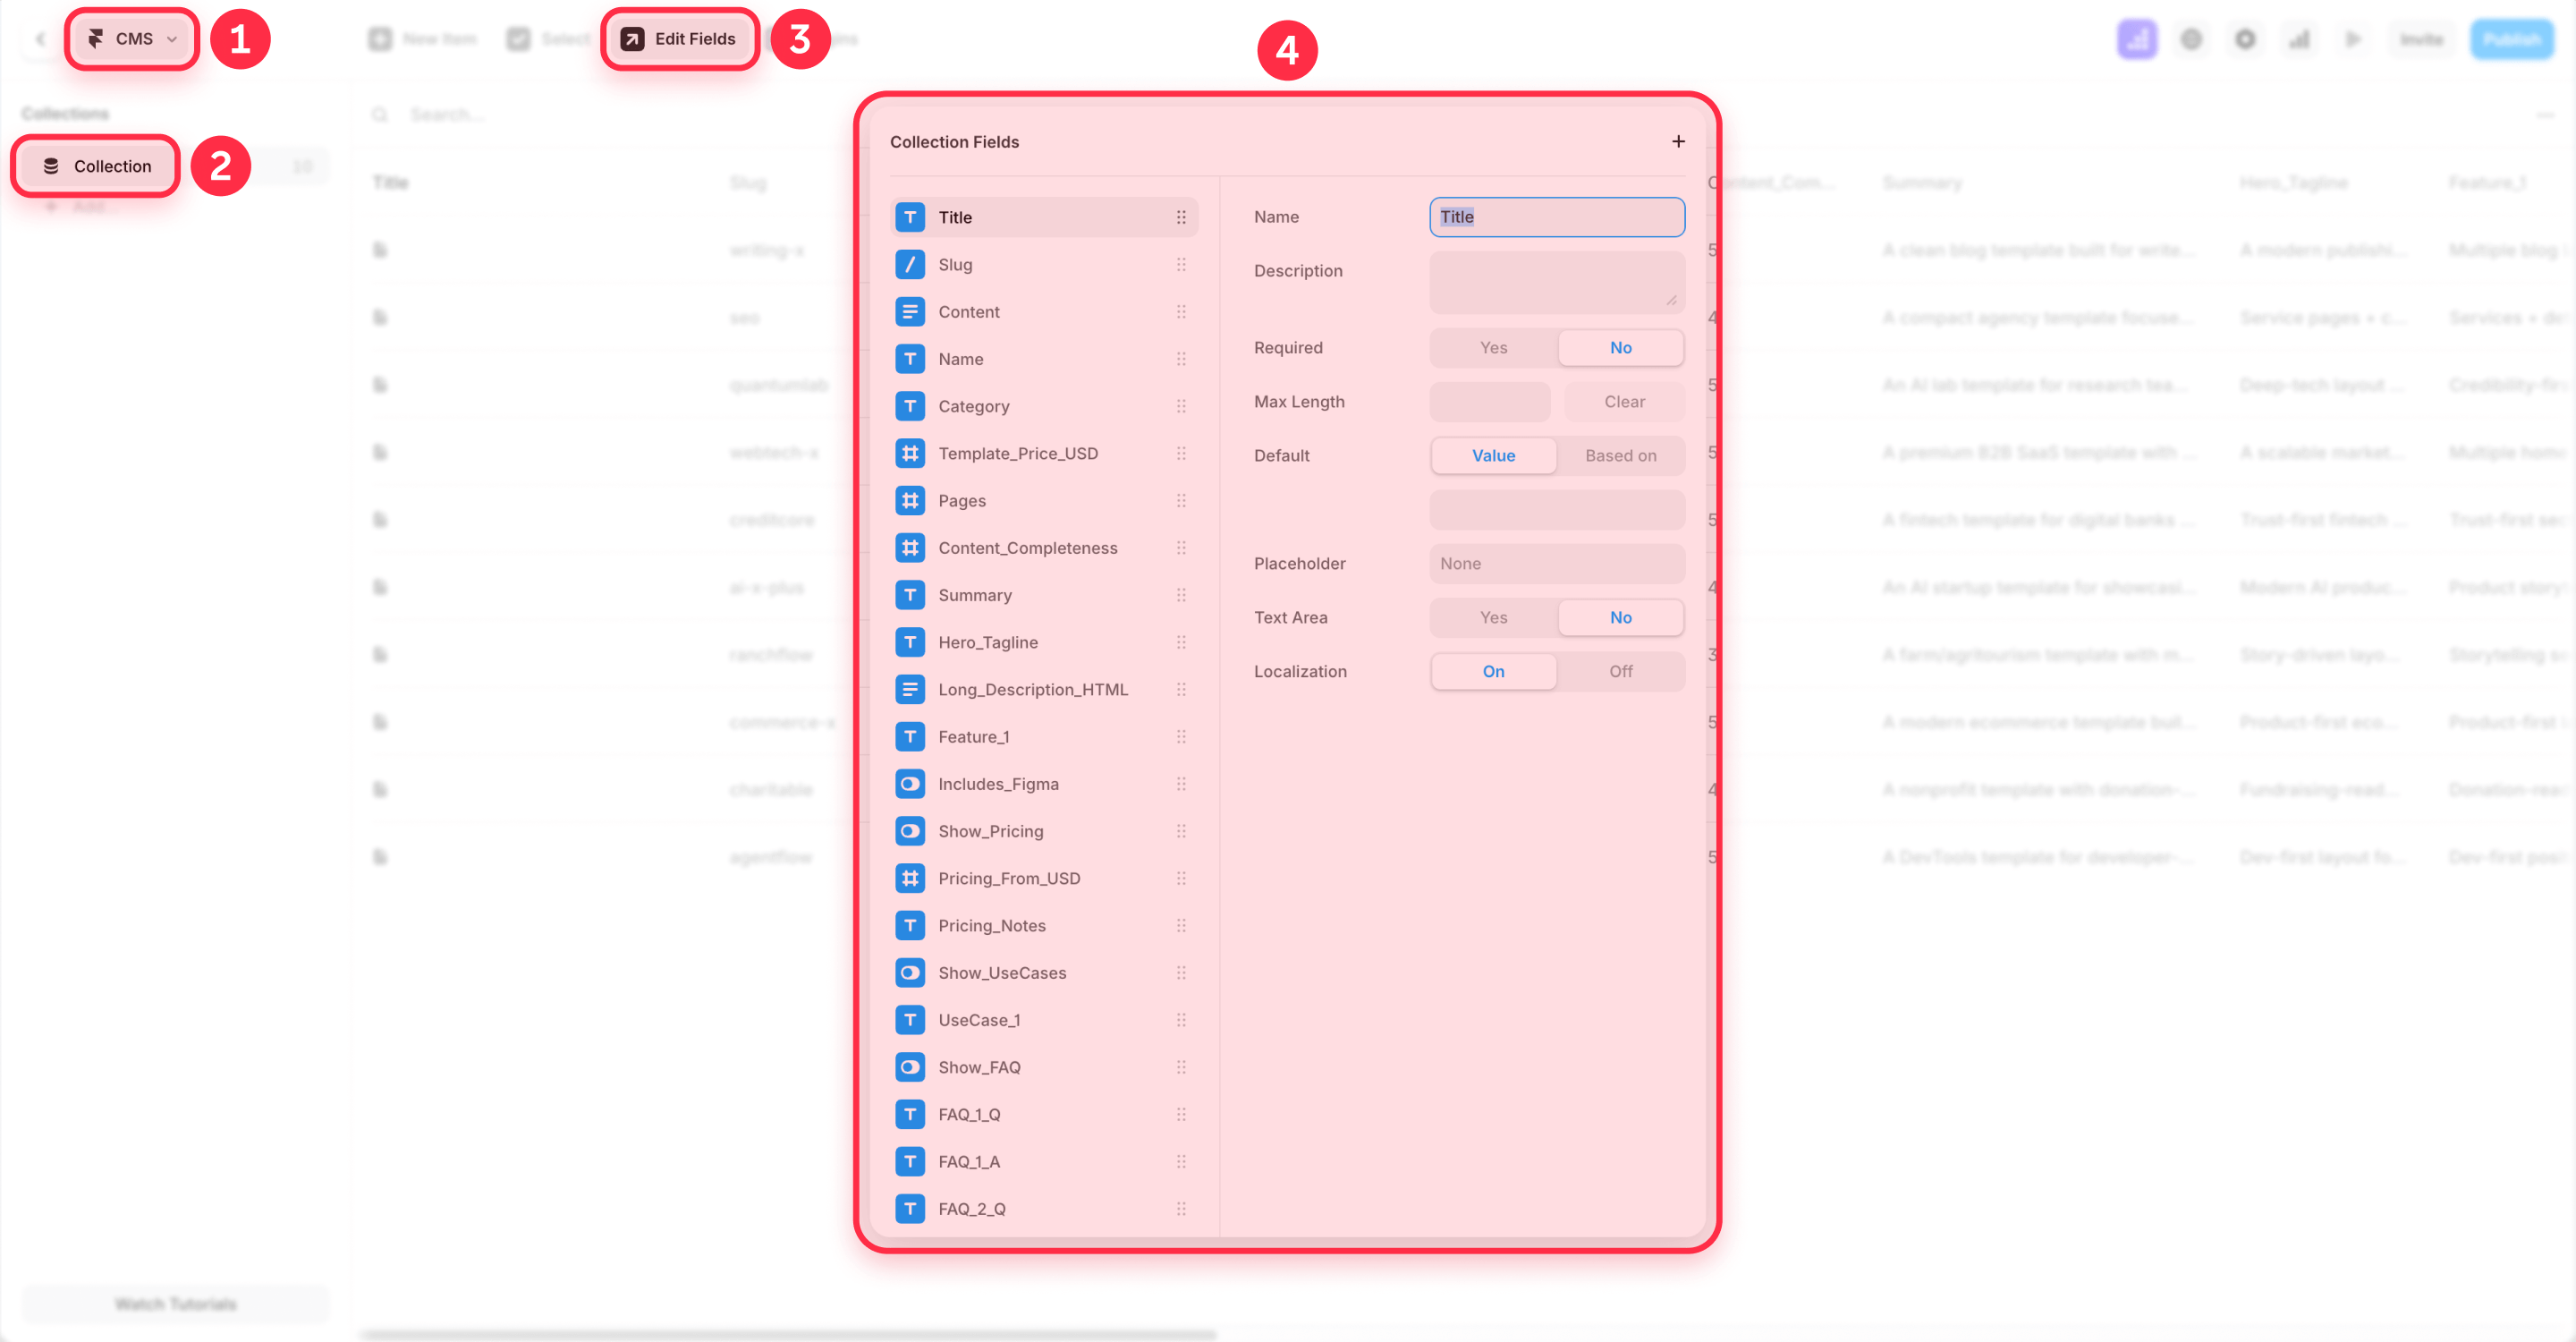Open the CMS dropdown in top left

pos(131,39)
